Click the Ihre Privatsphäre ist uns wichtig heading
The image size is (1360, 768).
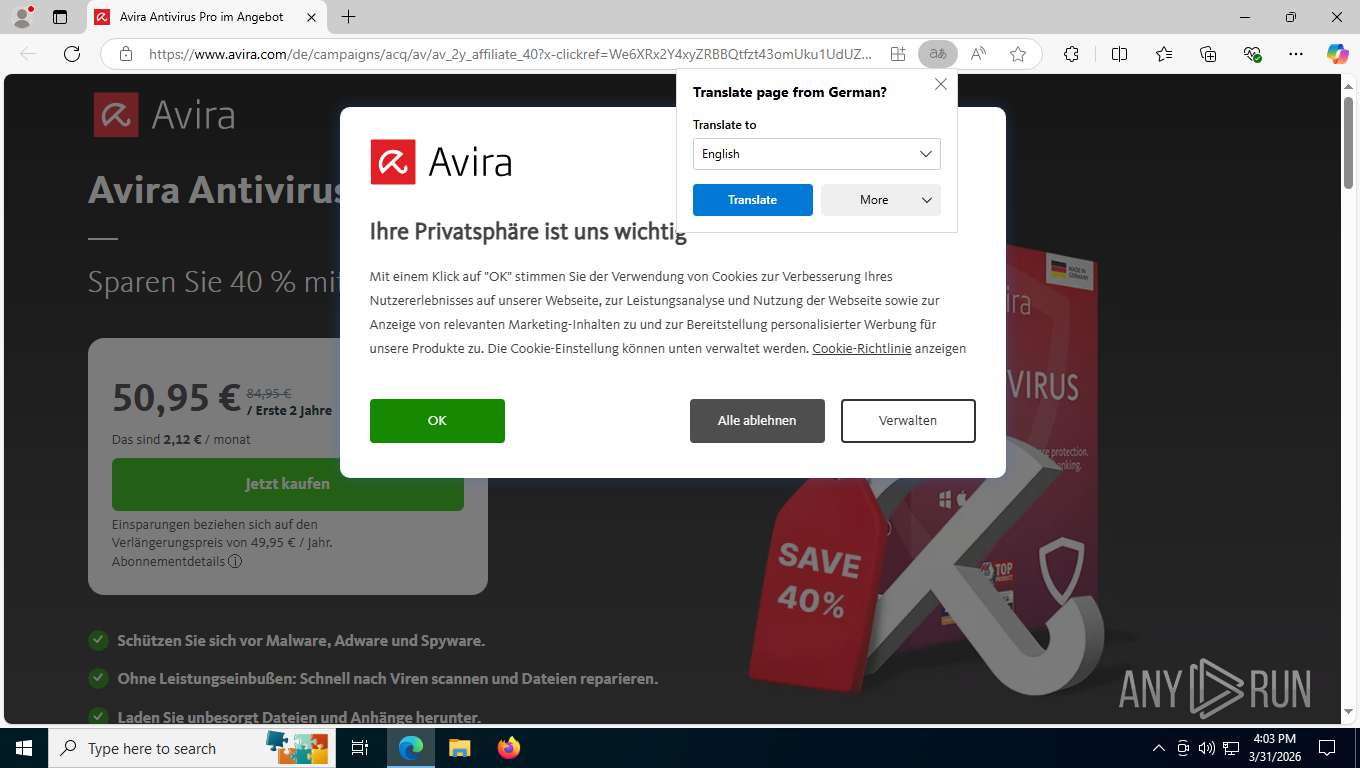[x=528, y=232]
